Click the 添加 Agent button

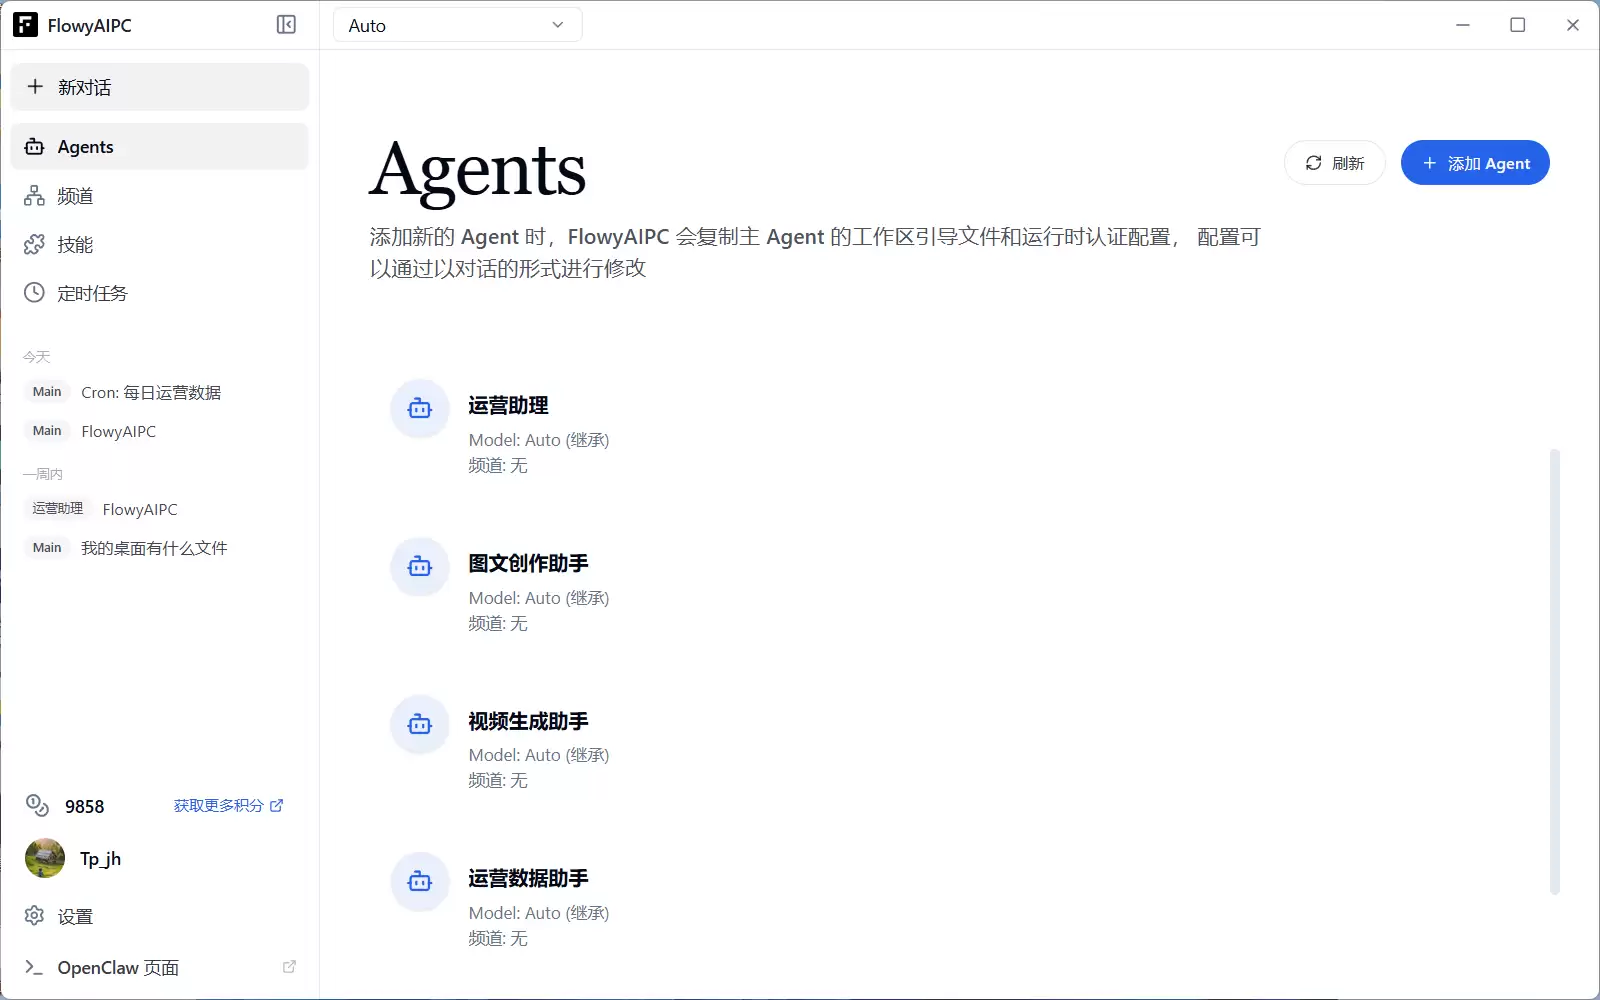point(1474,163)
